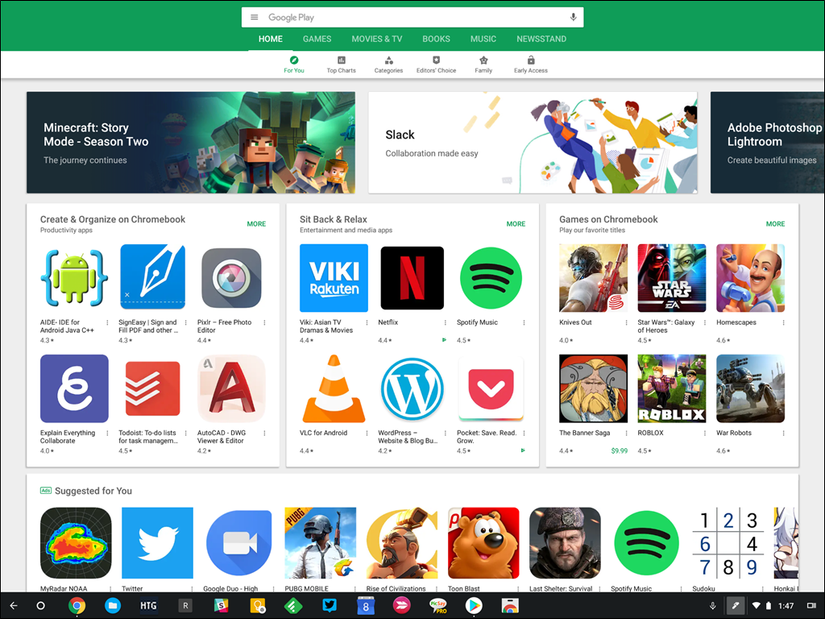
Task: Tap the voice search microphone icon
Action: click(573, 17)
